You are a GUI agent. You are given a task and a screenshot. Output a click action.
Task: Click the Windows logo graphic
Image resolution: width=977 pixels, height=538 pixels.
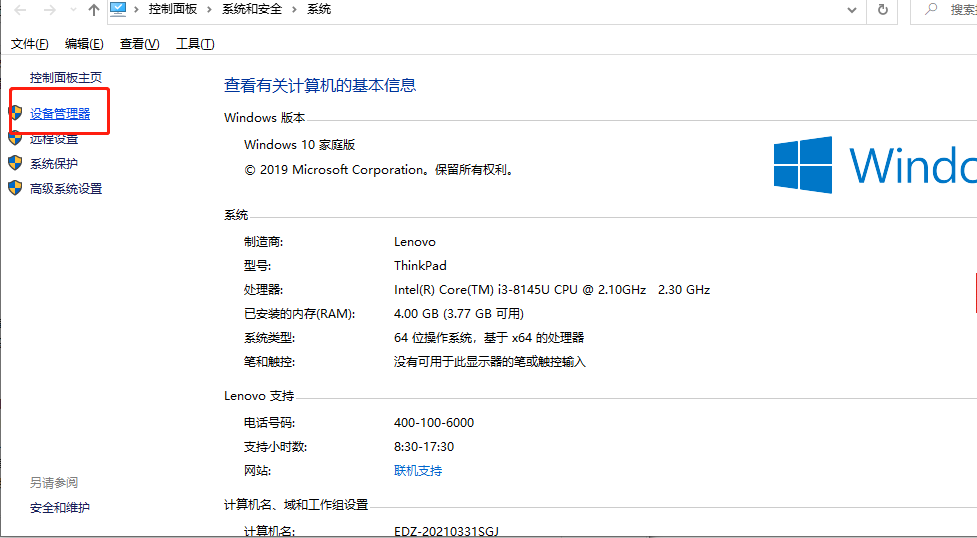(x=803, y=165)
